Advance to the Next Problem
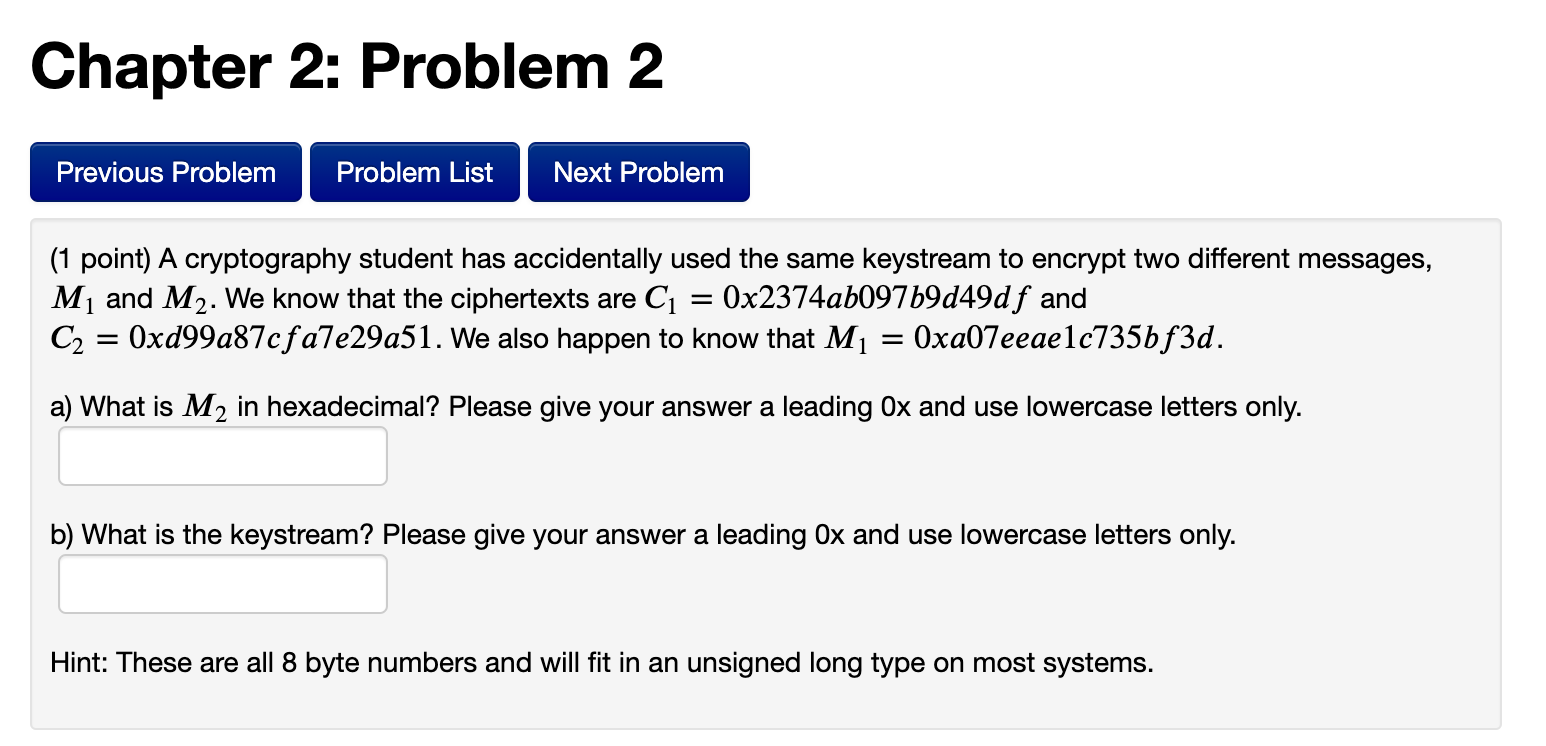This screenshot has height=746, width=1546. tap(638, 171)
